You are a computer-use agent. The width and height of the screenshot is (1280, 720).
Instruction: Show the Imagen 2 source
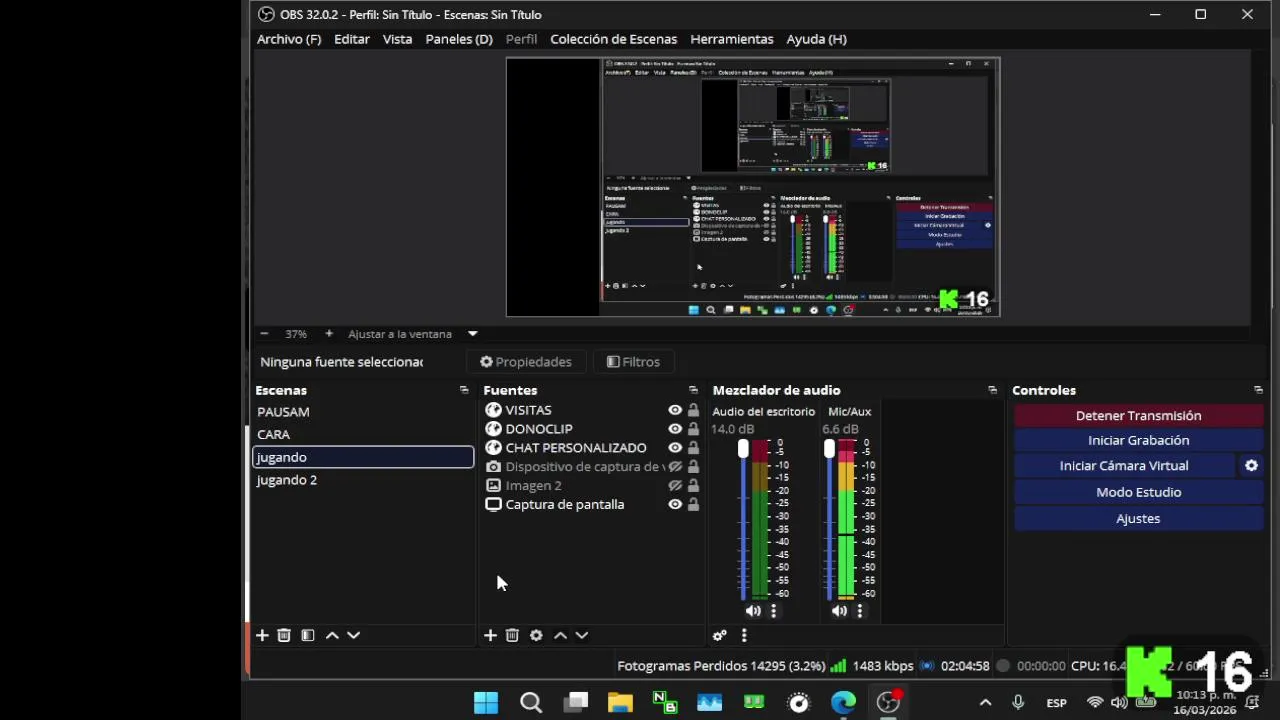click(675, 486)
